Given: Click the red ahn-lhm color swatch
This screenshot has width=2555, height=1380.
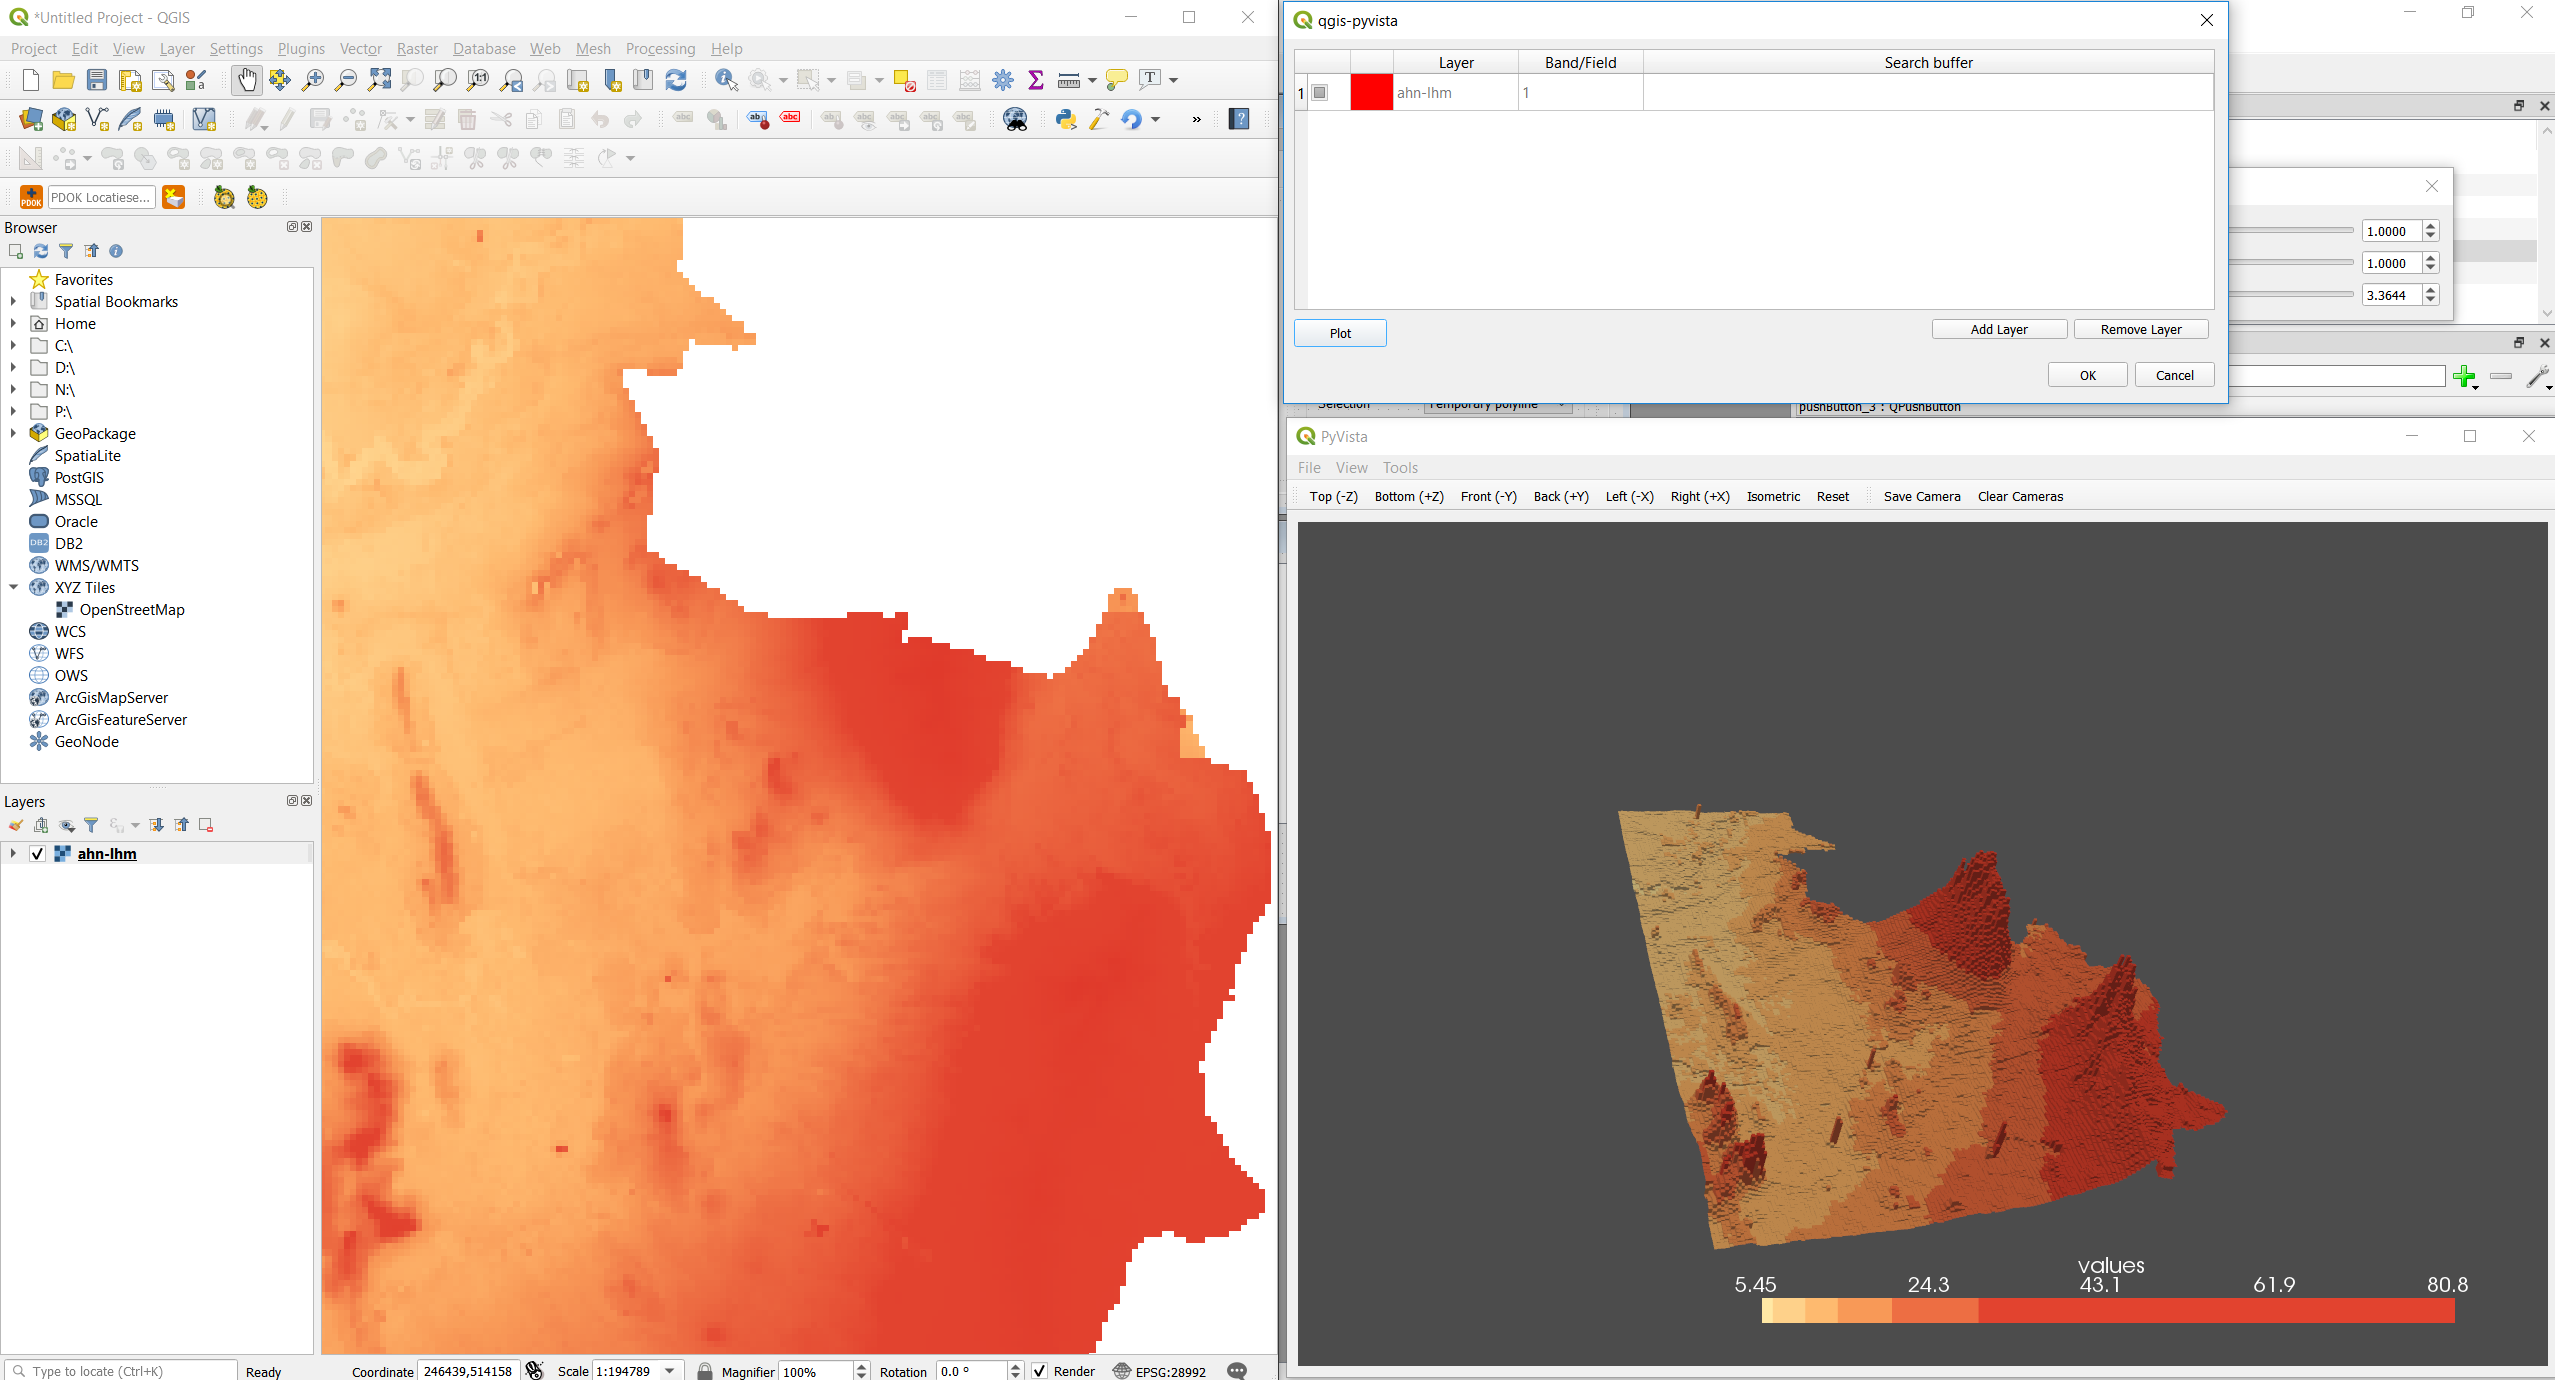Looking at the screenshot, I should click(1371, 93).
